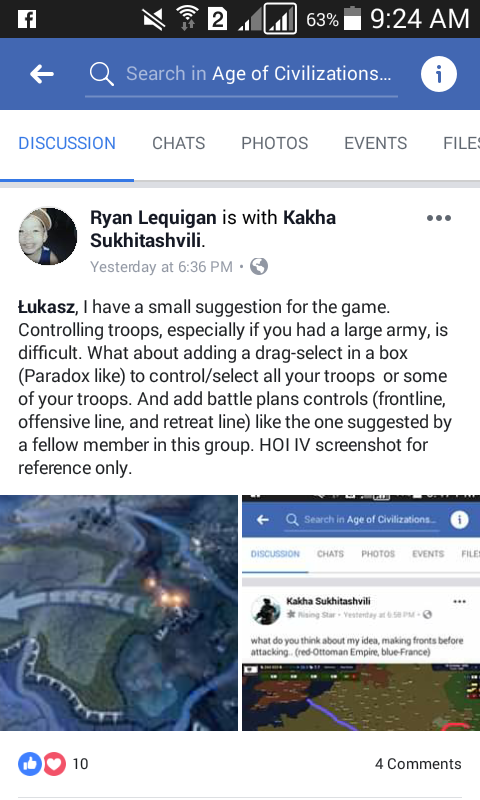Tap the red heart reaction icon
The height and width of the screenshot is (800, 480).
(x=54, y=764)
